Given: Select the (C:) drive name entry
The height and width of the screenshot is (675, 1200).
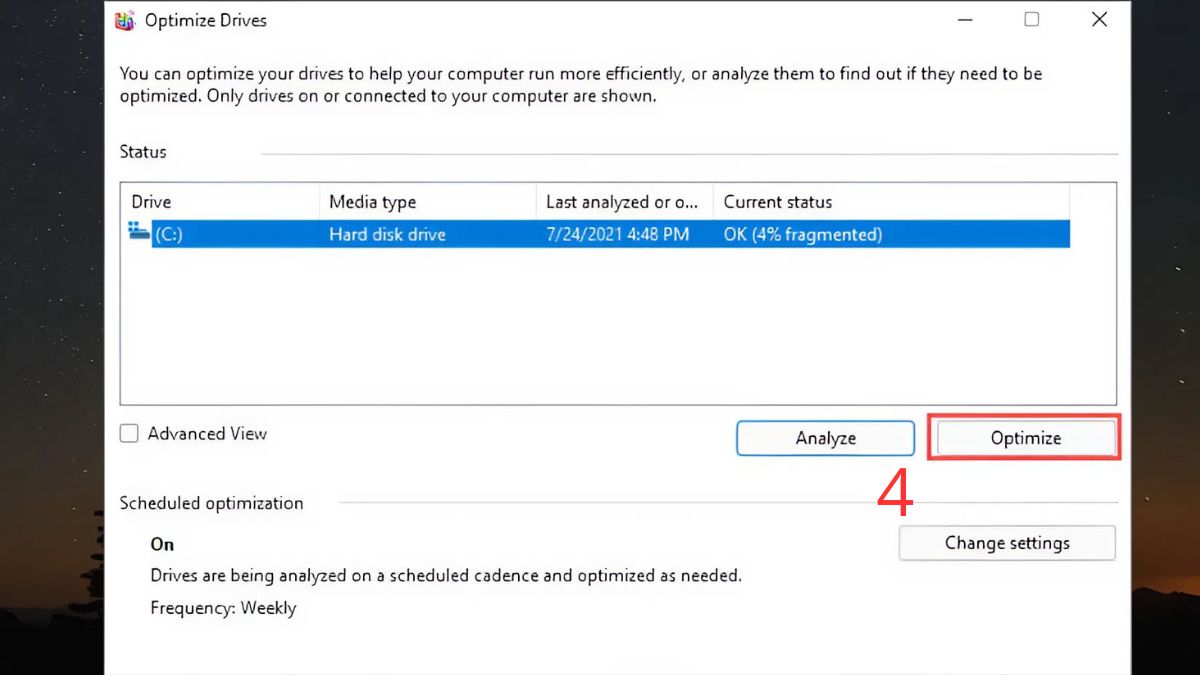Looking at the screenshot, I should tap(169, 235).
